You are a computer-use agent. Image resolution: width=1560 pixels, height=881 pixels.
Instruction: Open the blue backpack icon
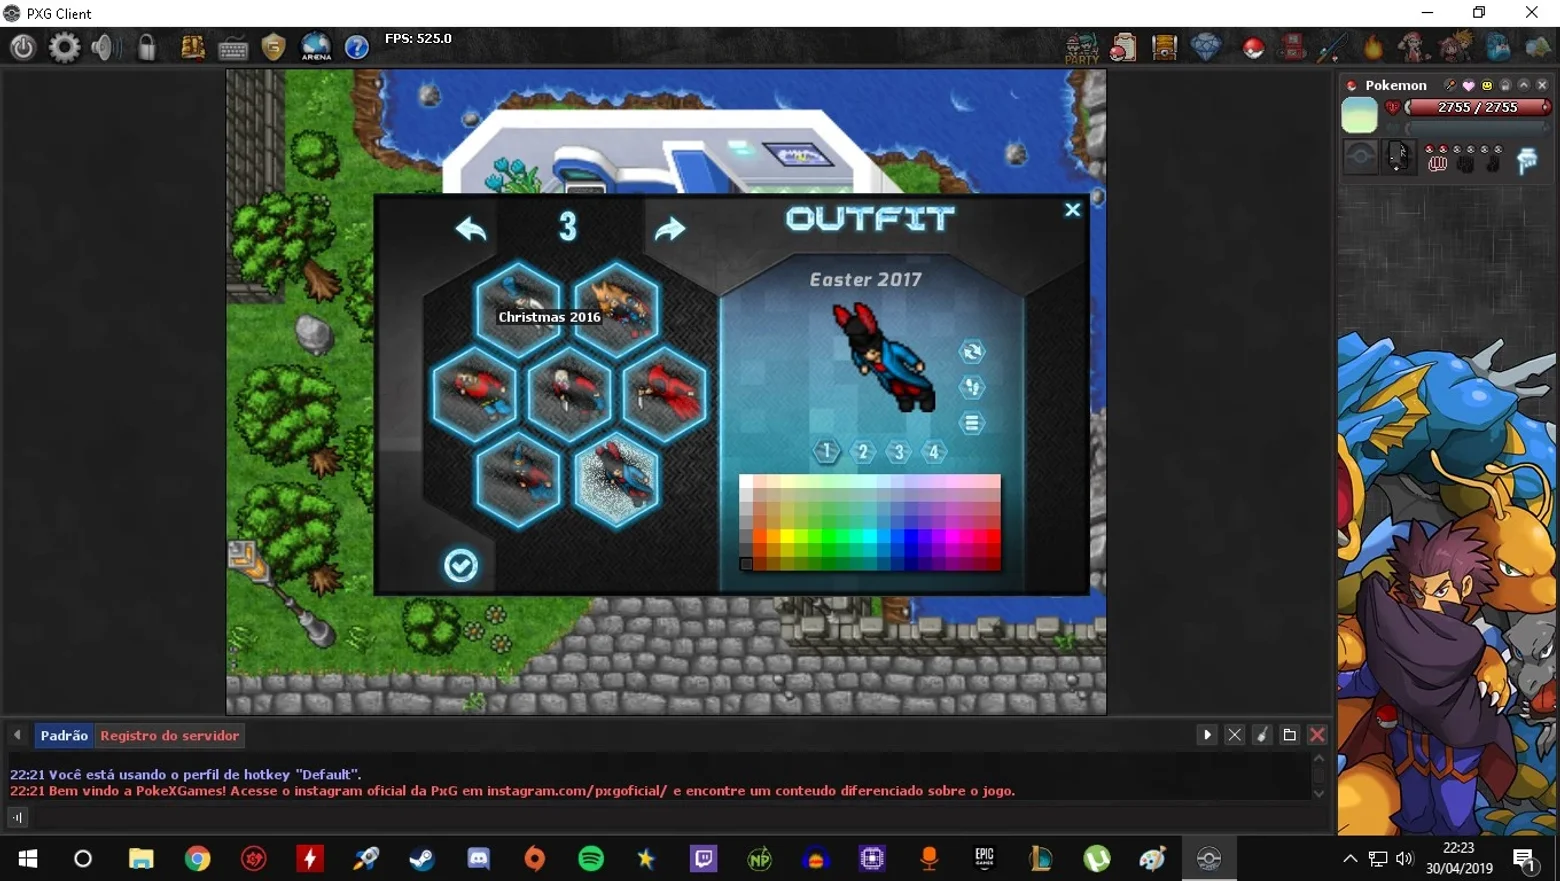(1497, 47)
